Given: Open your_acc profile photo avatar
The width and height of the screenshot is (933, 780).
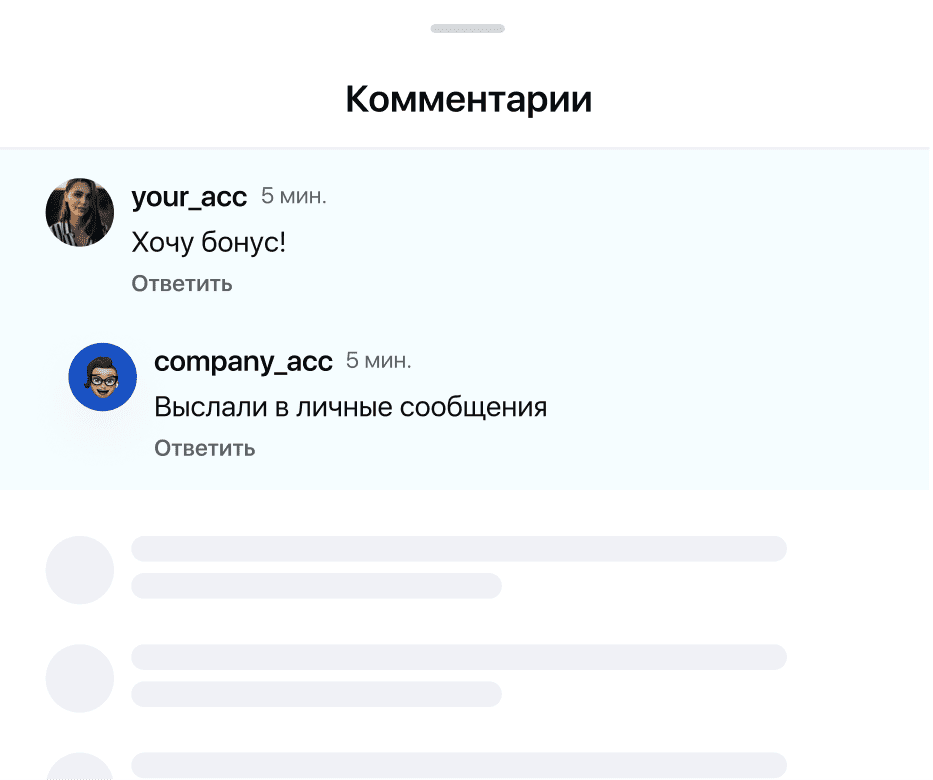Looking at the screenshot, I should click(x=80, y=212).
